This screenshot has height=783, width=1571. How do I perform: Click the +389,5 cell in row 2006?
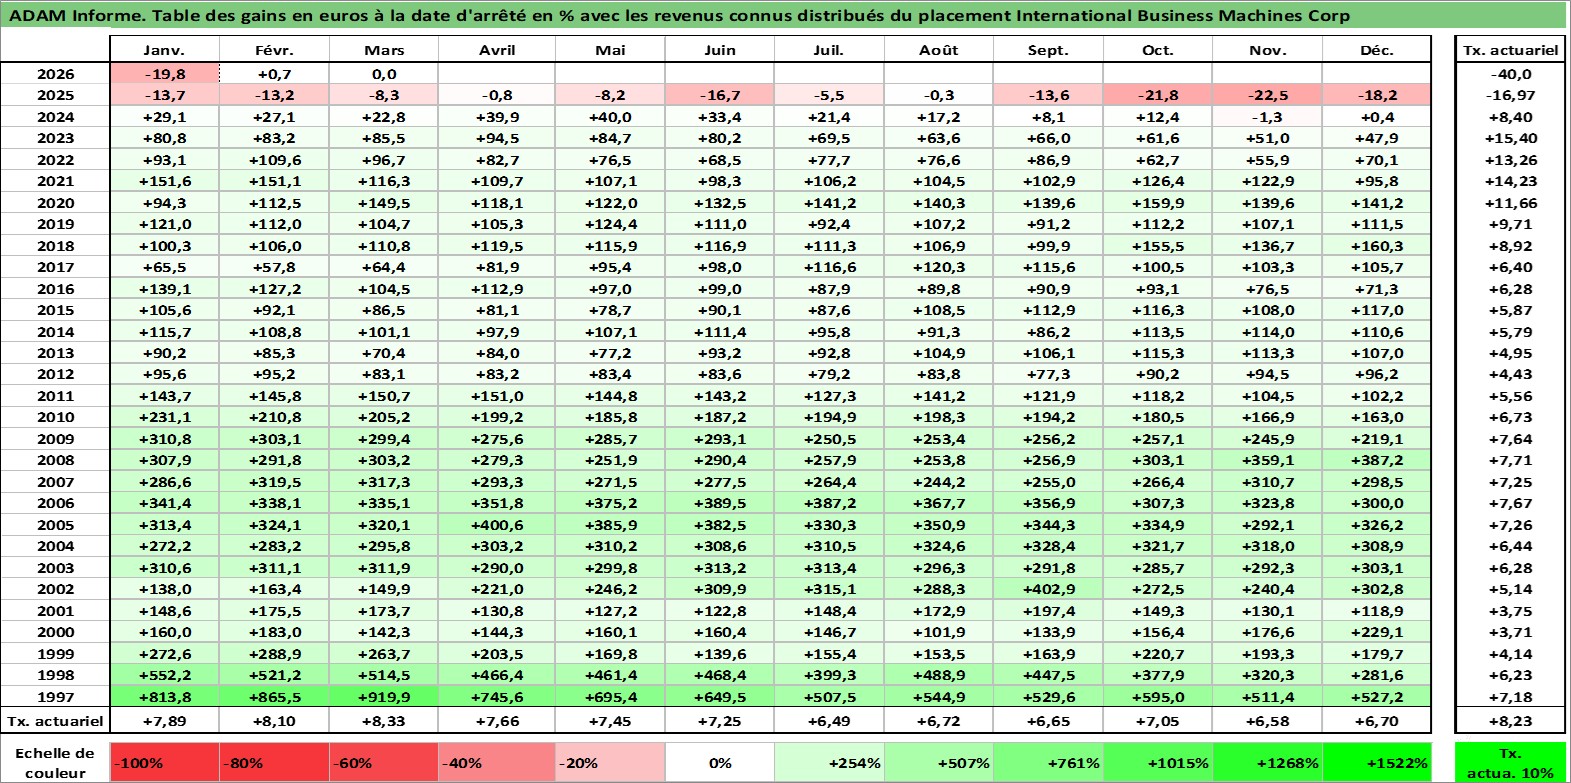(719, 503)
